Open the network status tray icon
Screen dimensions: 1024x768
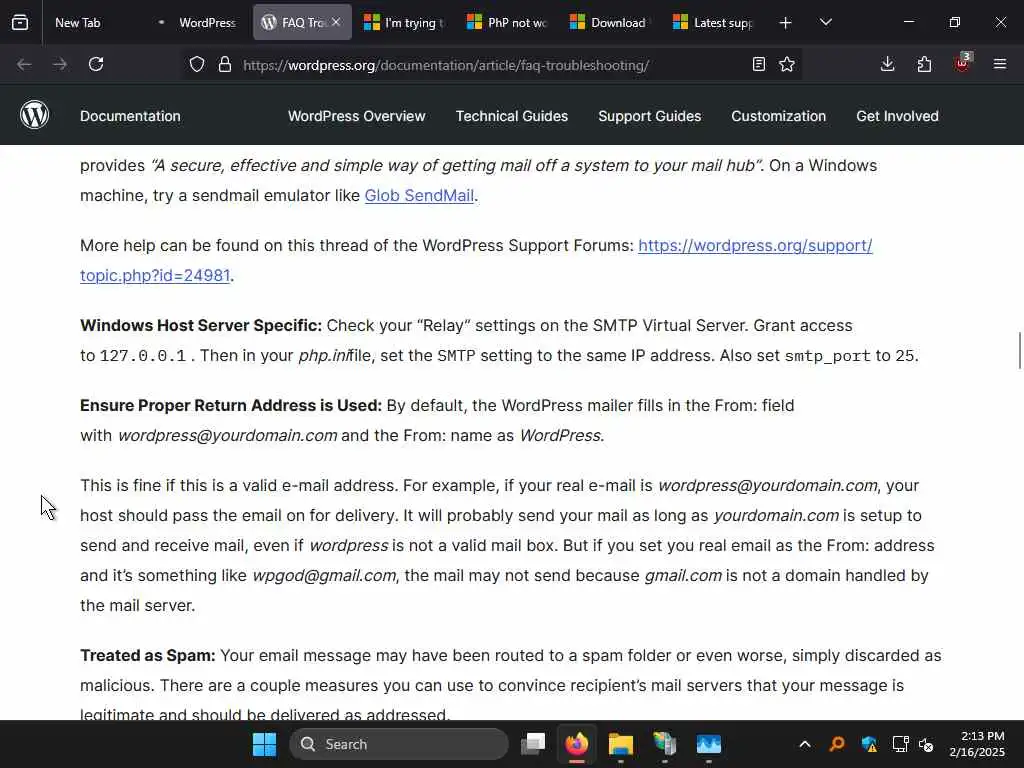click(901, 744)
